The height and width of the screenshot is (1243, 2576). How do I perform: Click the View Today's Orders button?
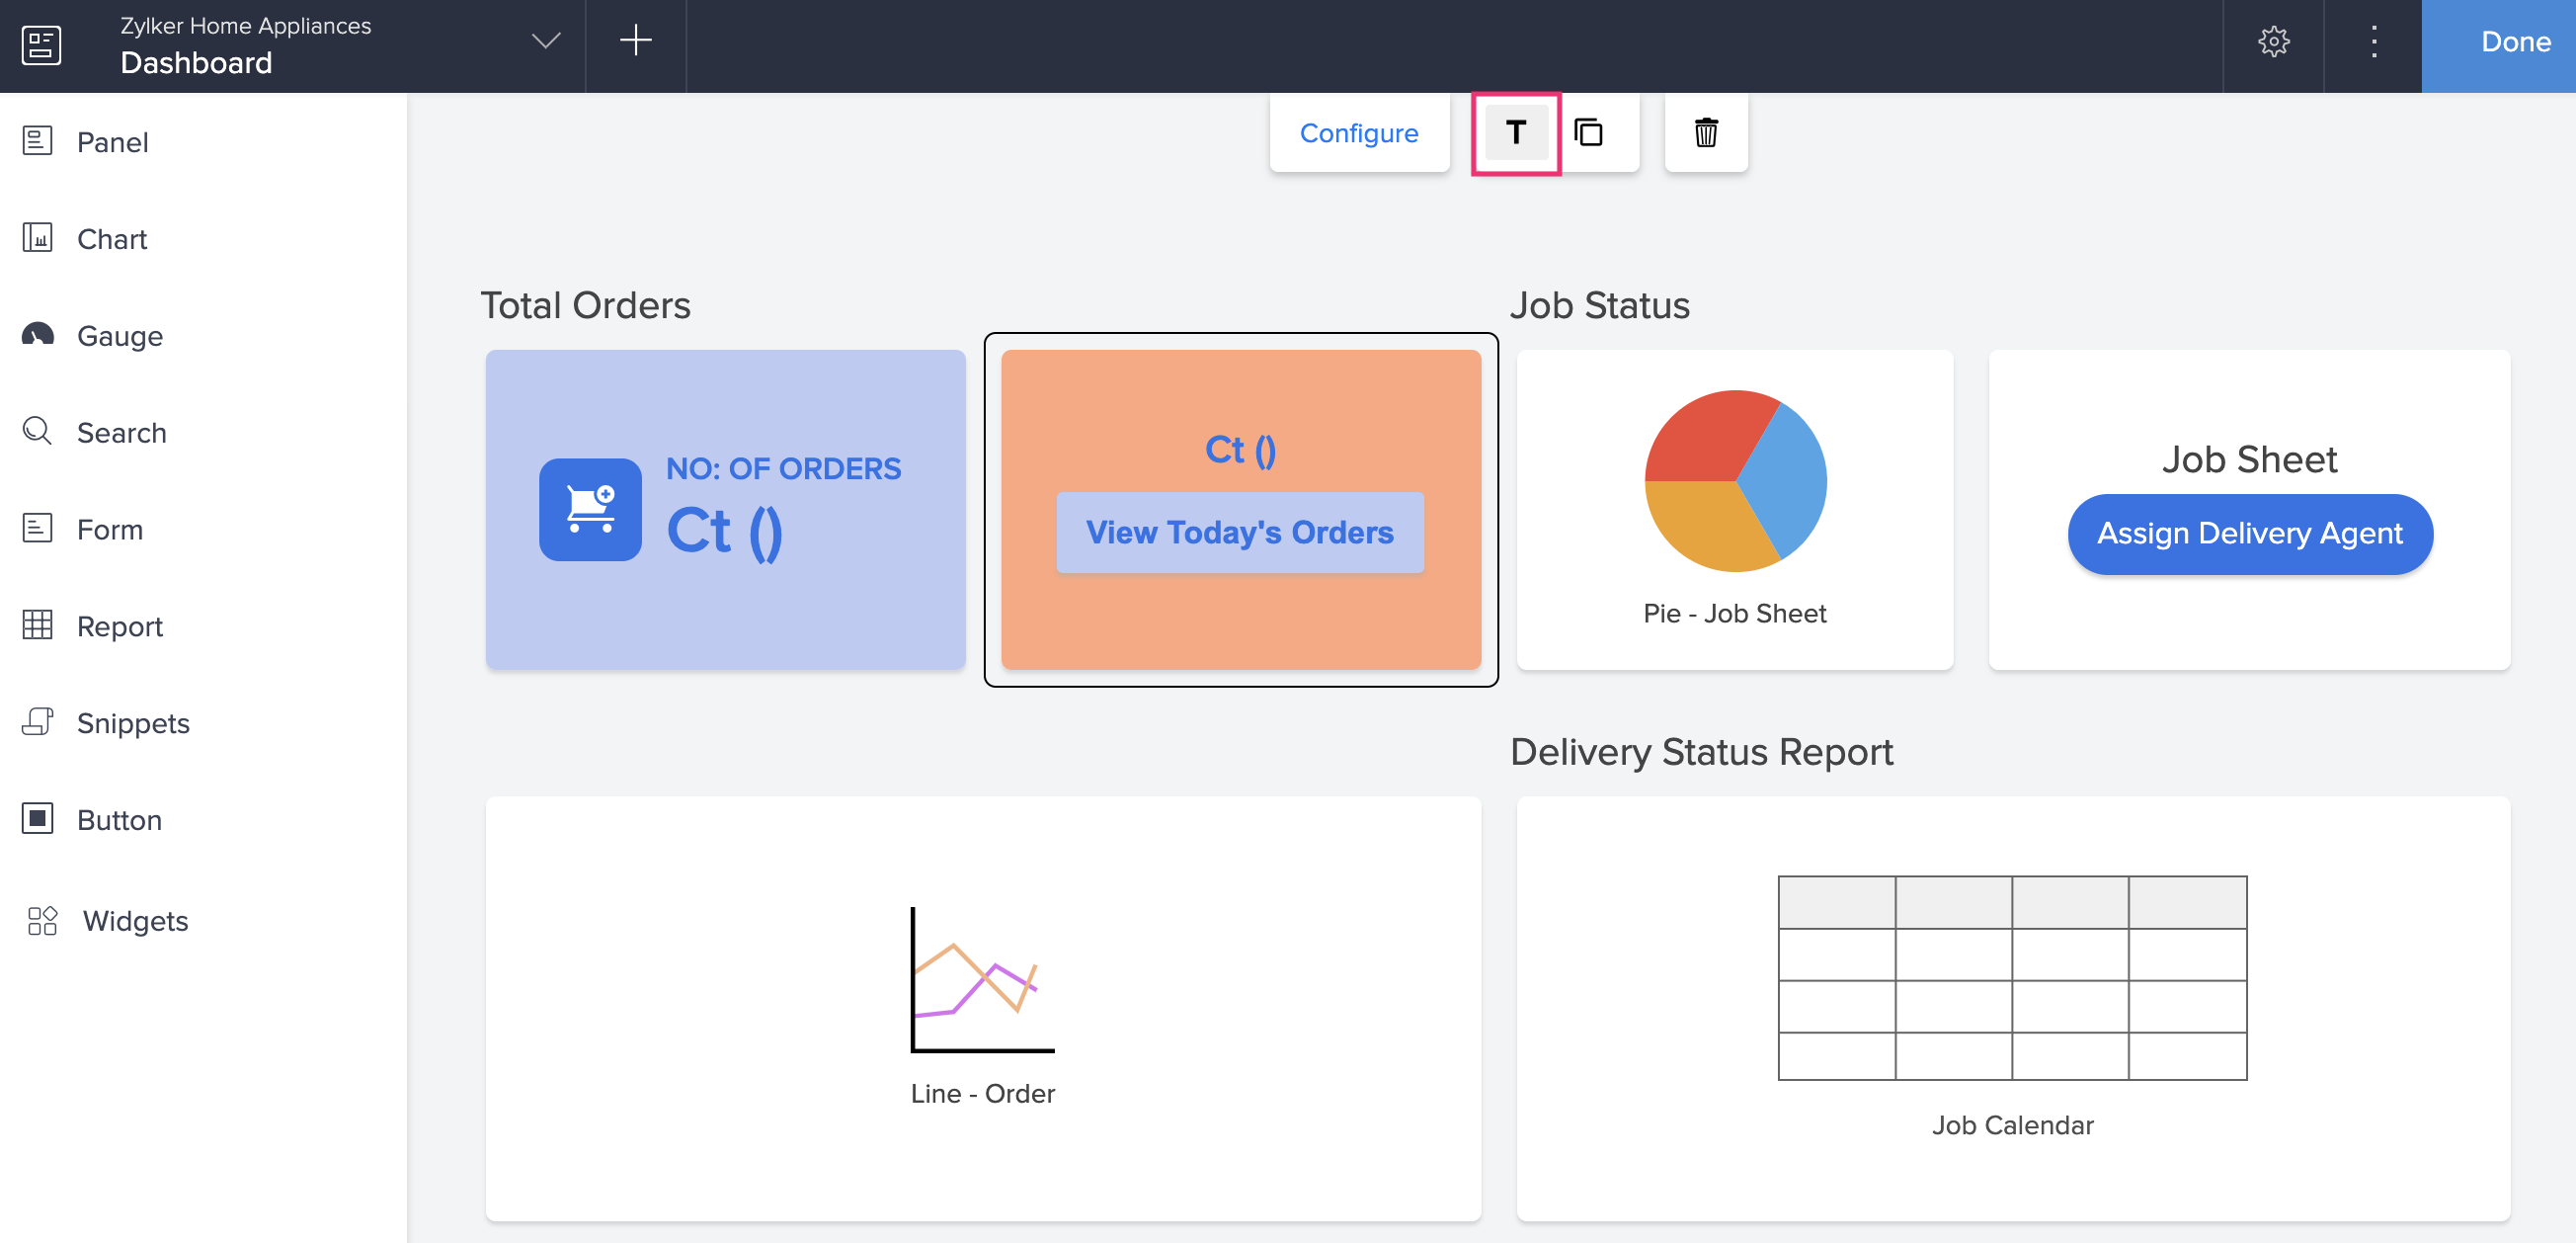pos(1239,532)
